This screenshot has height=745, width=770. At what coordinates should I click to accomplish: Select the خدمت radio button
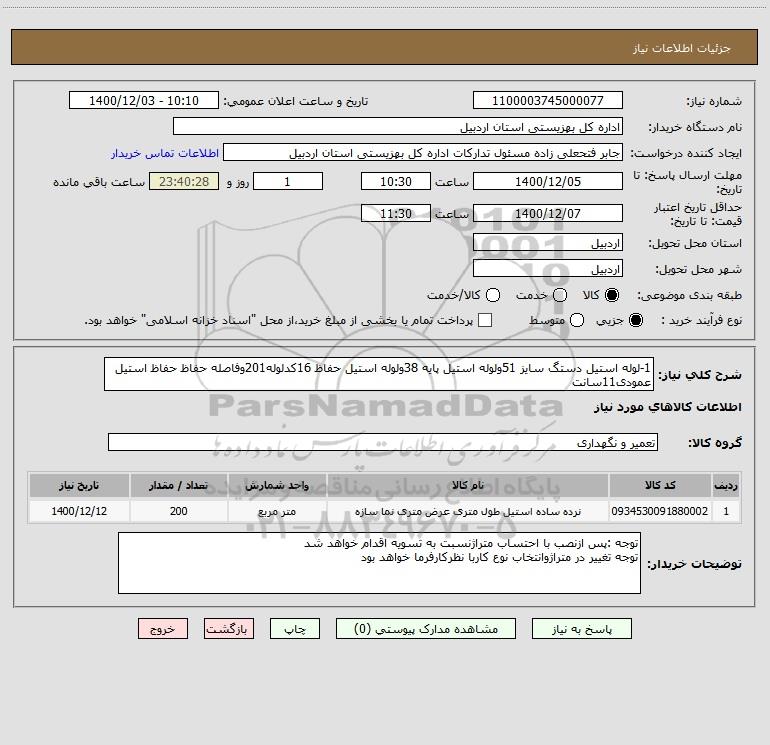point(560,295)
